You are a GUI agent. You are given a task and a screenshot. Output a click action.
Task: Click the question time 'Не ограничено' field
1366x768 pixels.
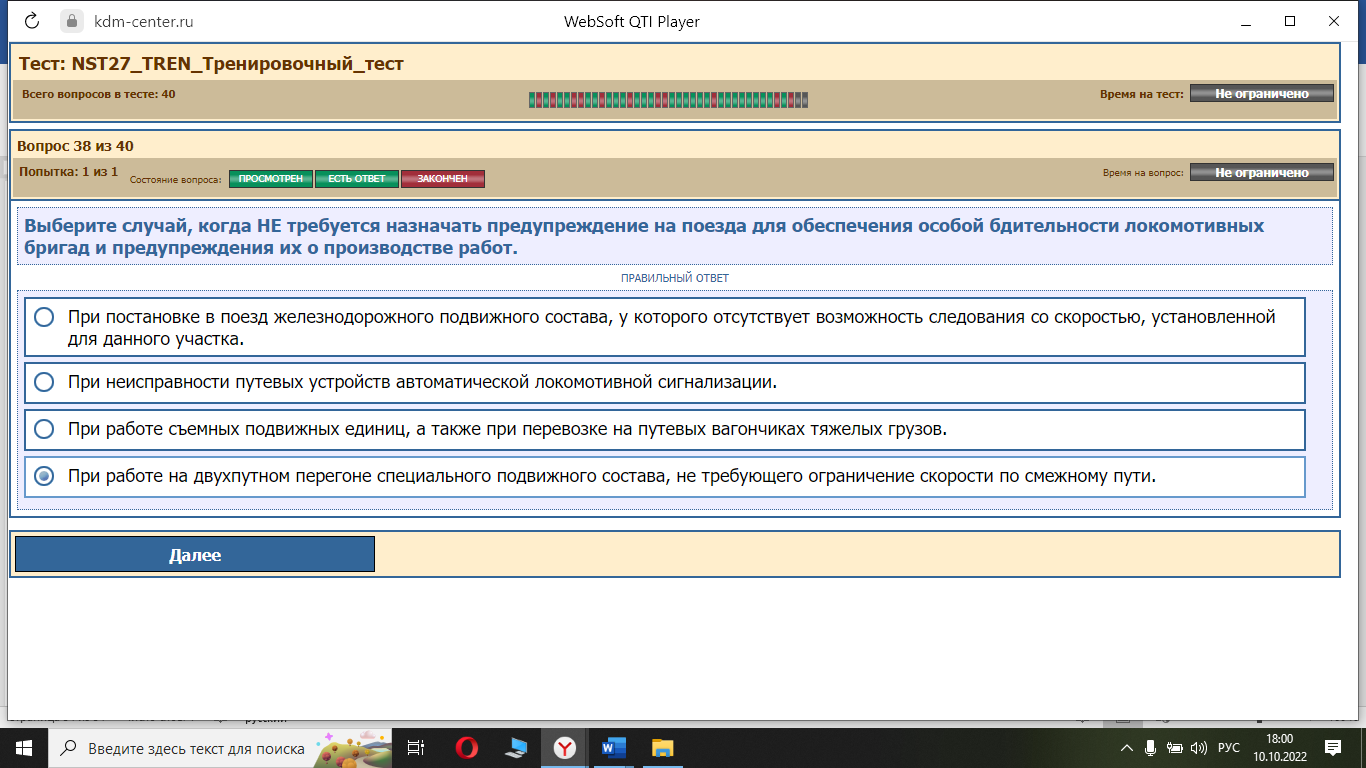click(1262, 173)
